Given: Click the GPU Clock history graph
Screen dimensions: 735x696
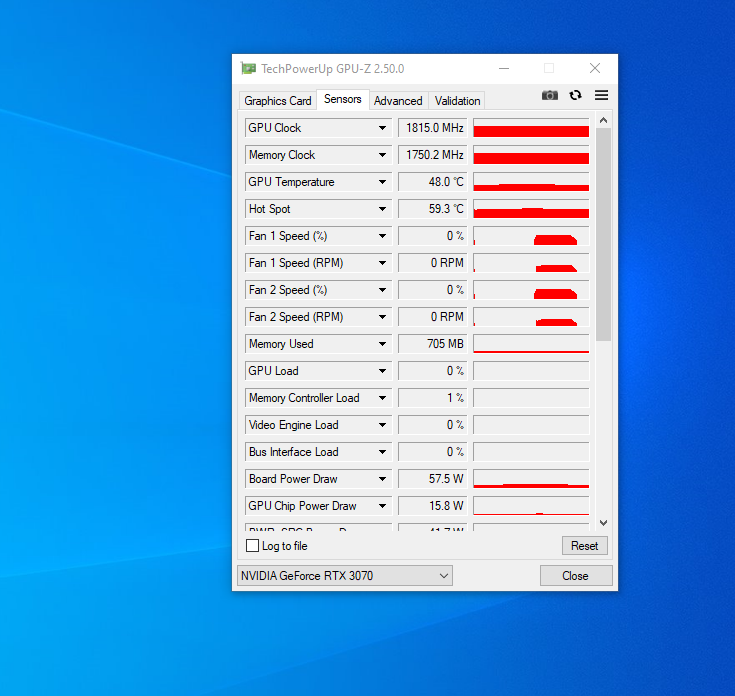Looking at the screenshot, I should coord(531,128).
